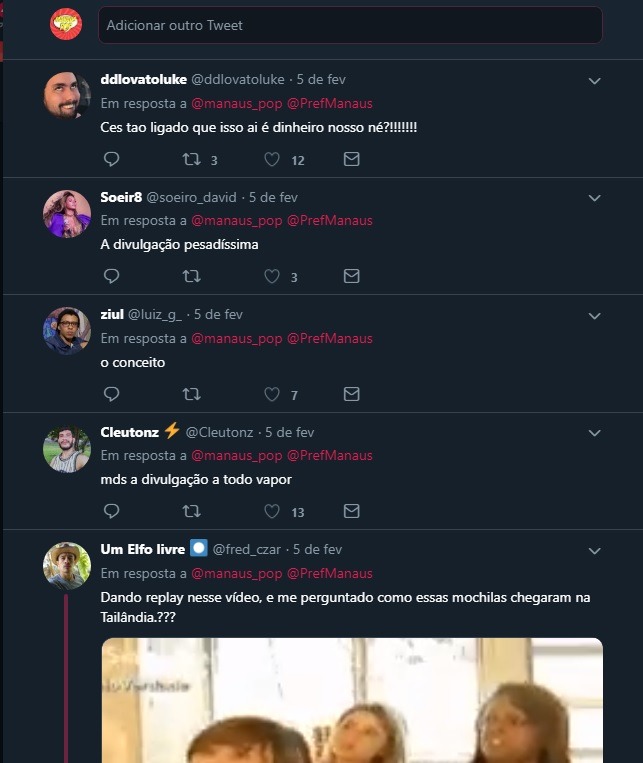Like Soeir8's tweet
643x763 pixels.
point(271,276)
